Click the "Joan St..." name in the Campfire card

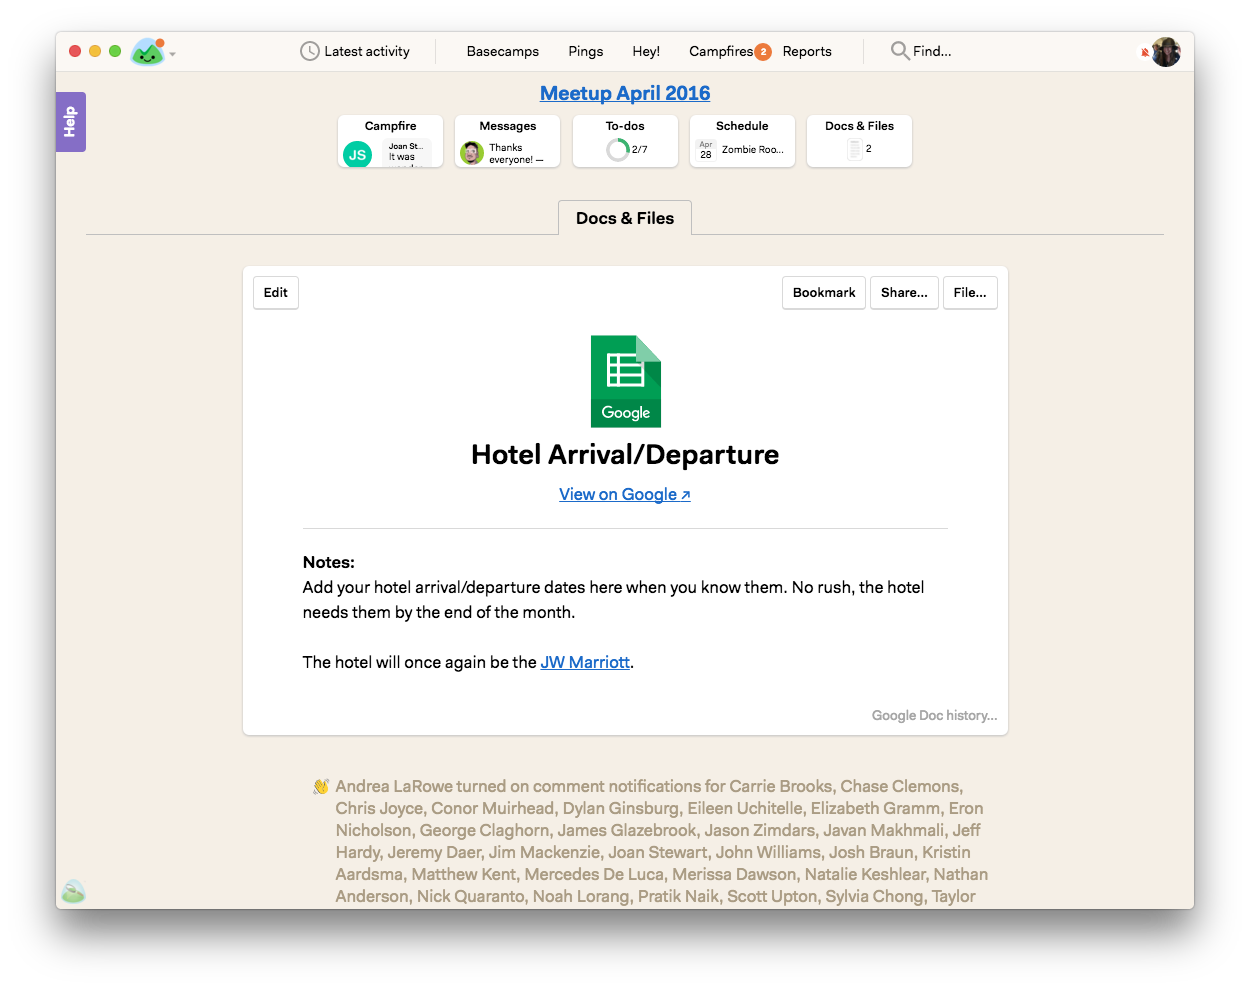[406, 146]
